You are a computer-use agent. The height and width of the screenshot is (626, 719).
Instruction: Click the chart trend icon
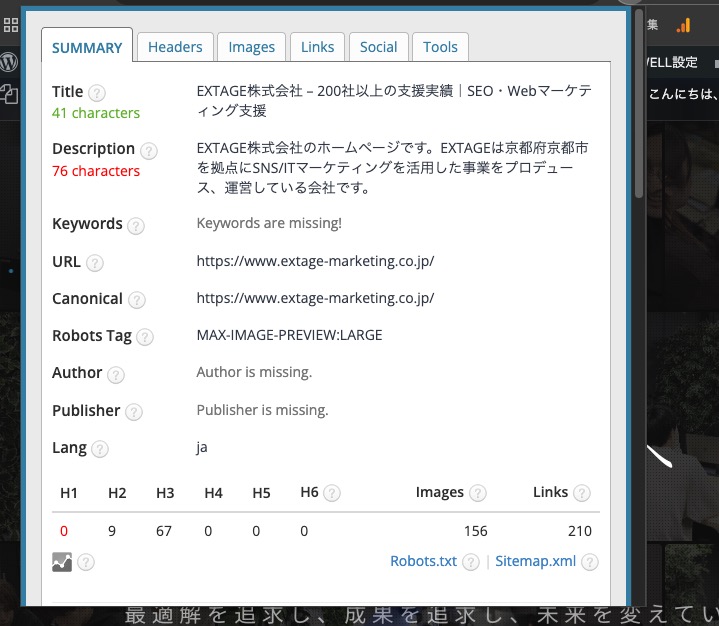62,562
